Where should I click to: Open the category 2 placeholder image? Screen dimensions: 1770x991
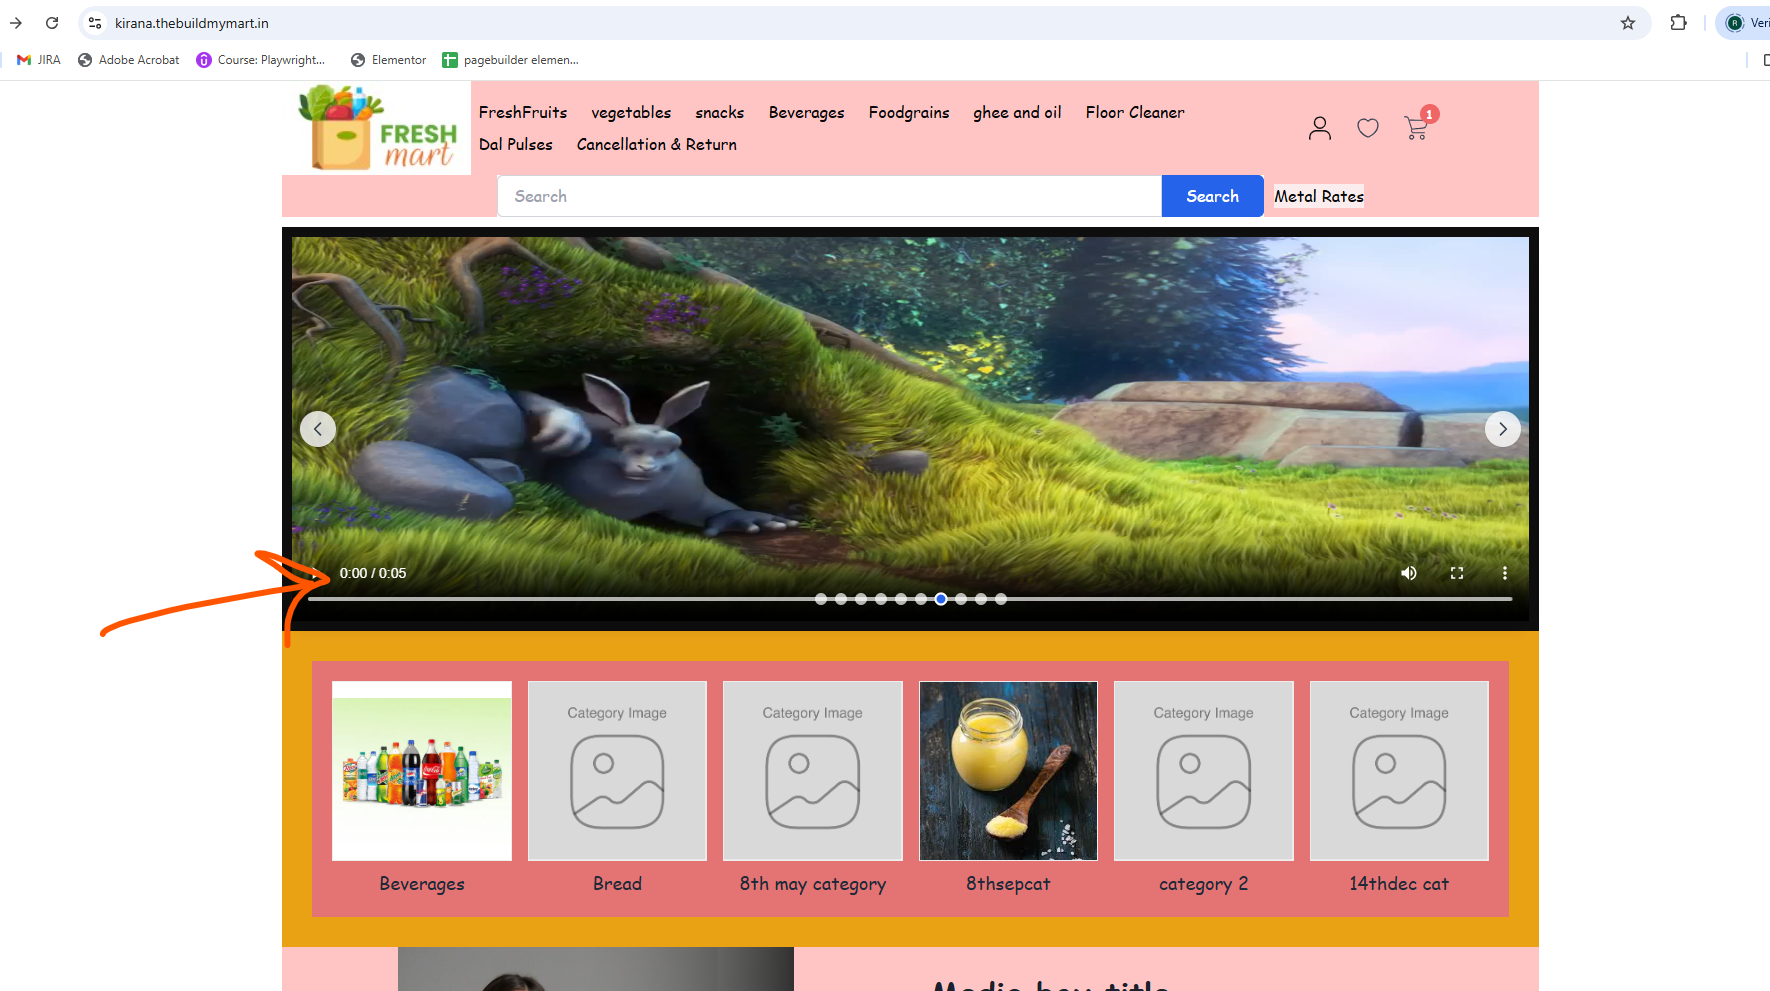1204,771
